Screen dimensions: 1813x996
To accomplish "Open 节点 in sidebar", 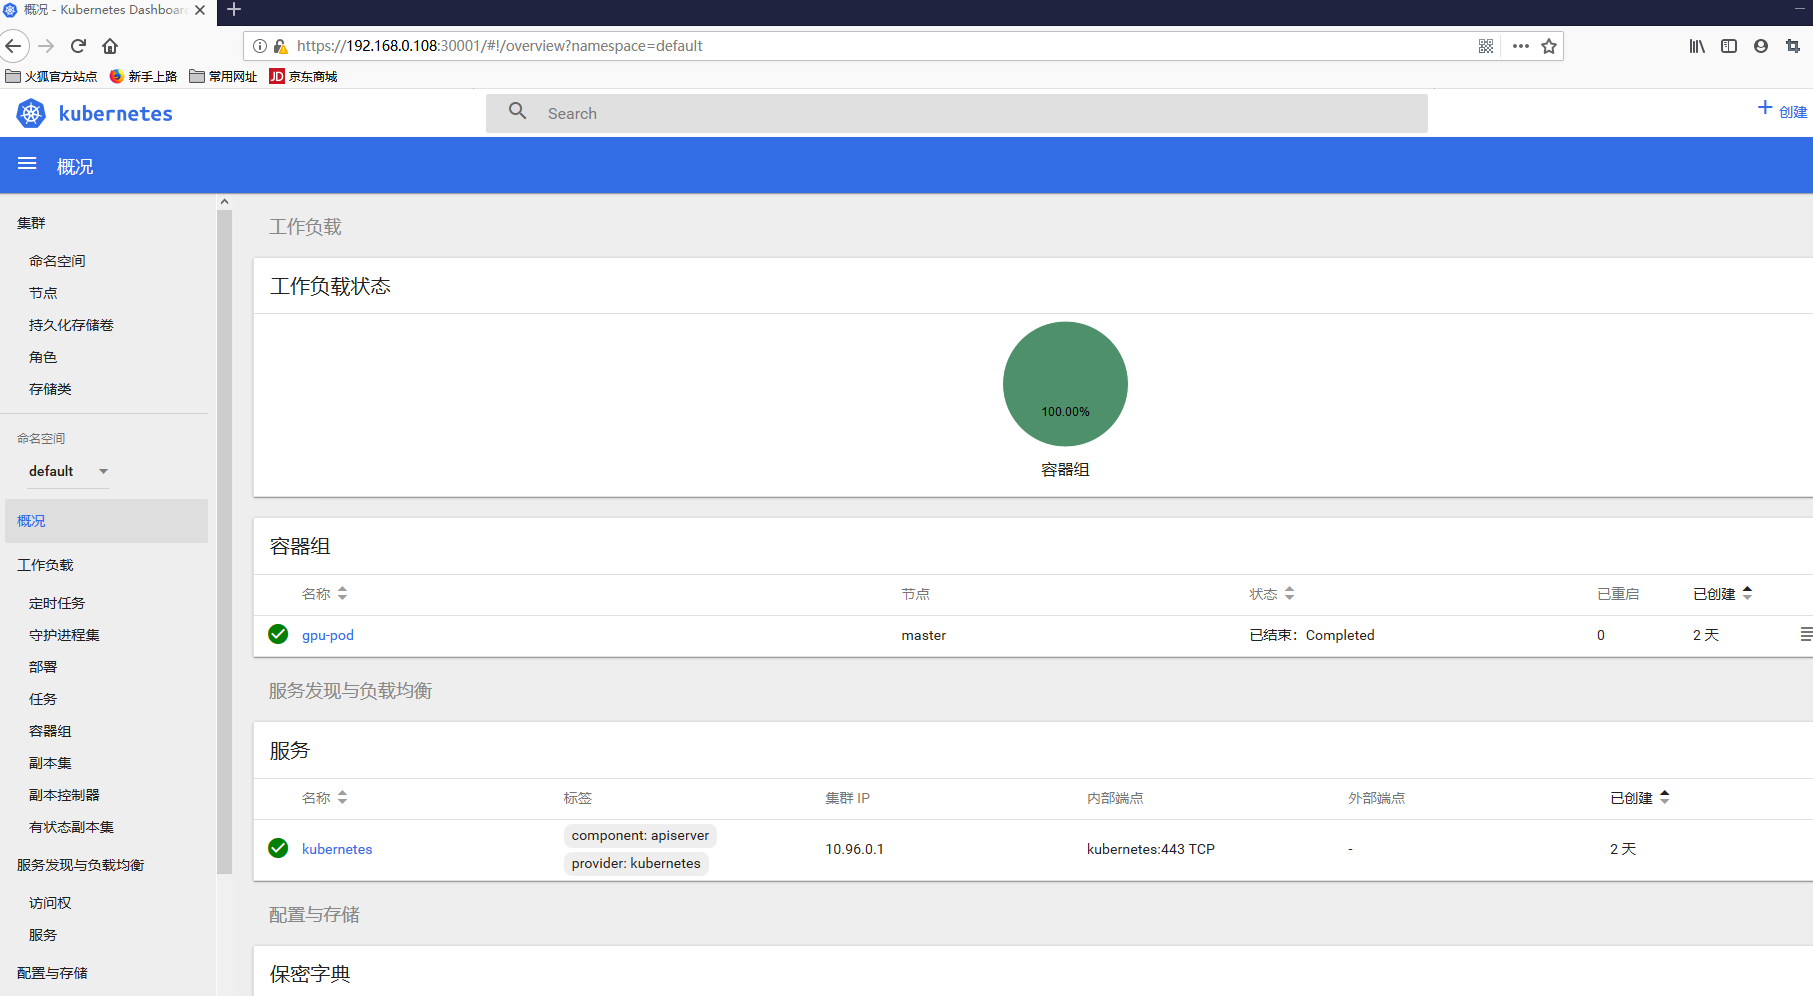I will [43, 293].
